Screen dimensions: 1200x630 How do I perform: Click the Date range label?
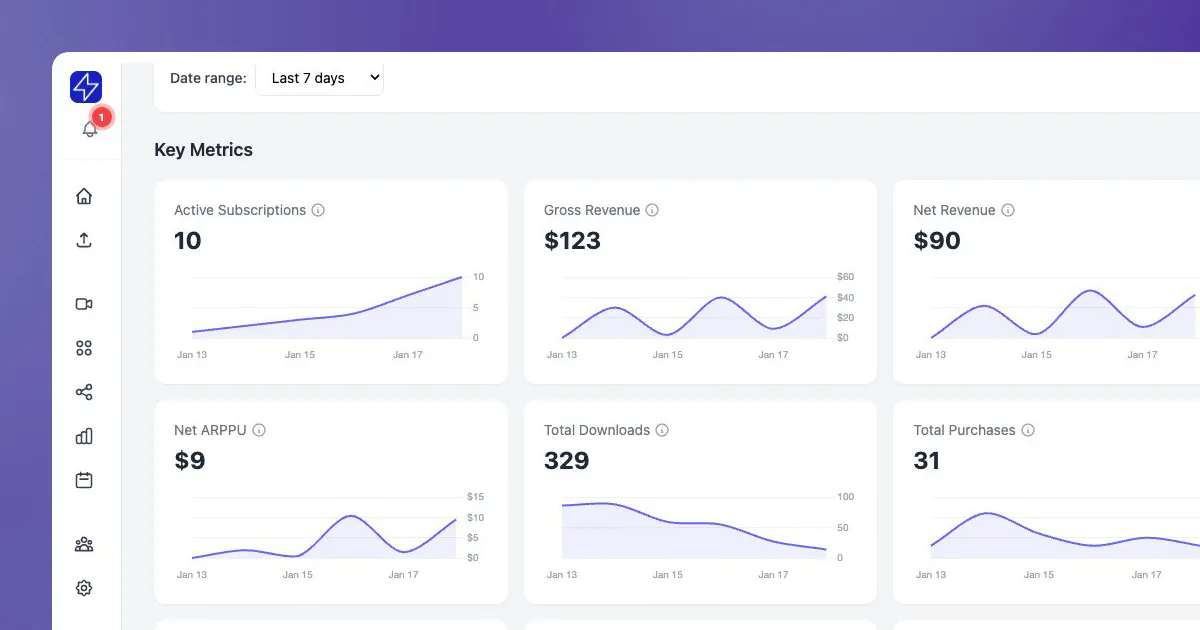click(x=208, y=78)
